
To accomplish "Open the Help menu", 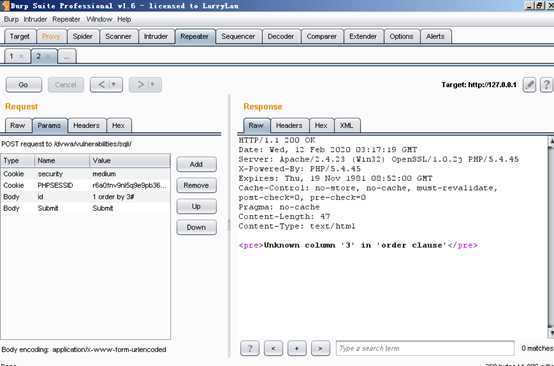I will pyautogui.click(x=124, y=19).
